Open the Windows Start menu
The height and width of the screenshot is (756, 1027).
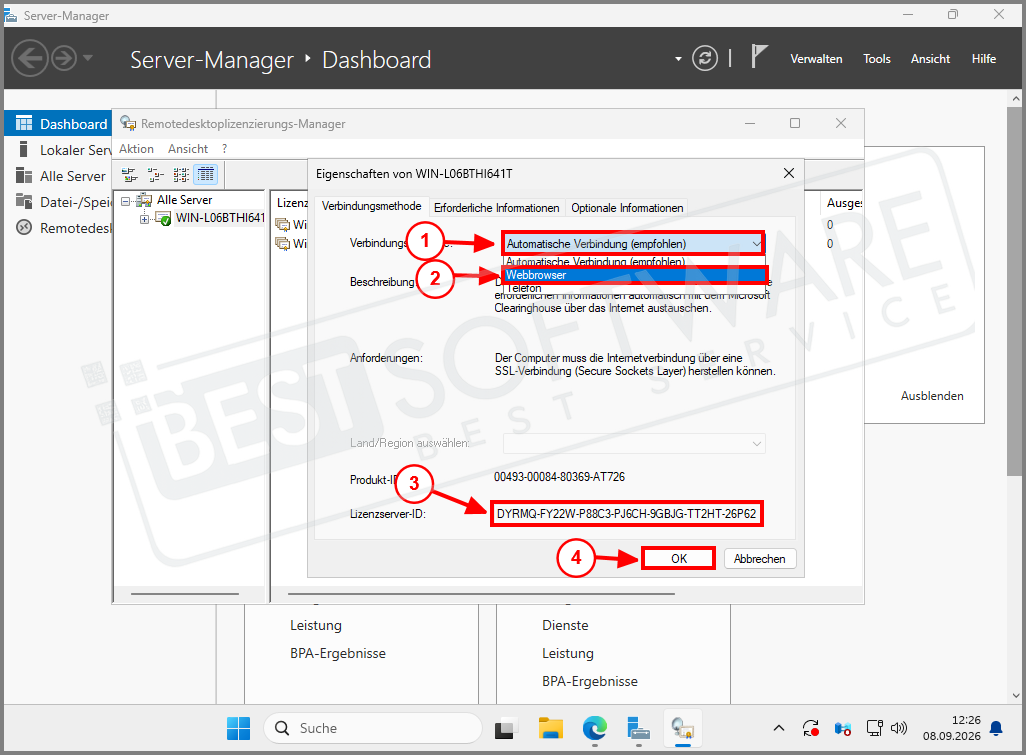pyautogui.click(x=238, y=728)
